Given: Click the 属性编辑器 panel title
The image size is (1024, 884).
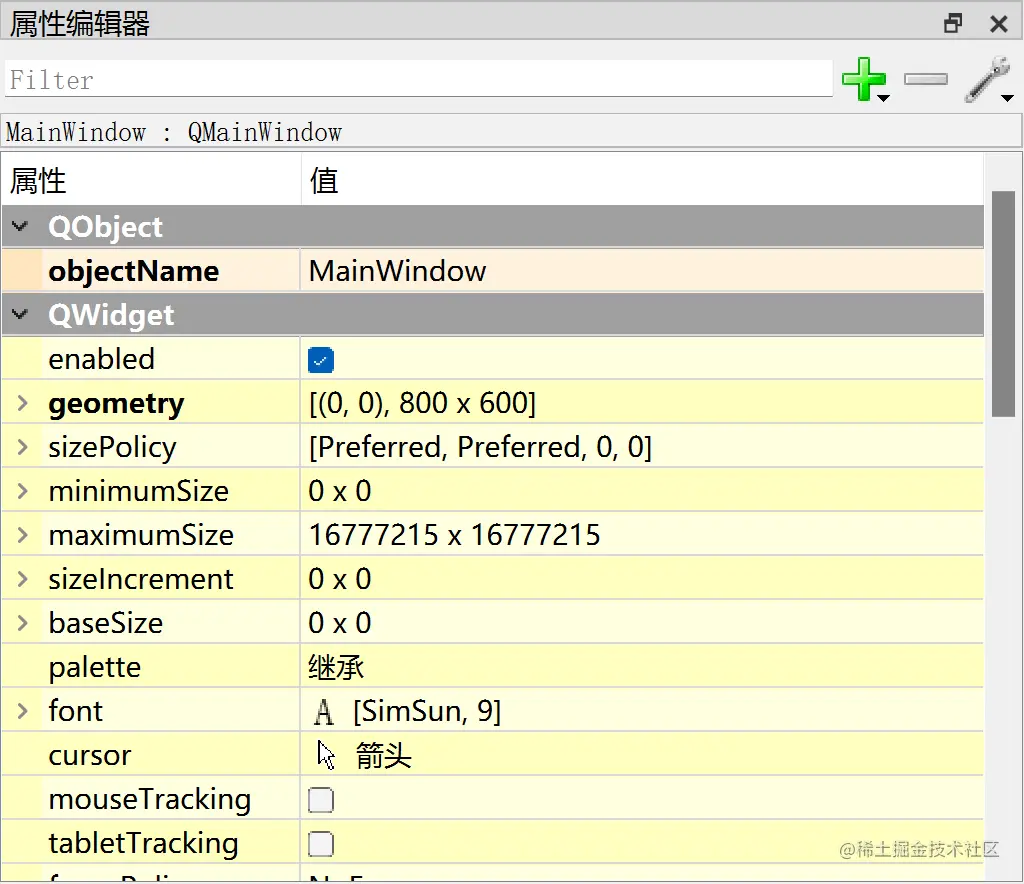Looking at the screenshot, I should pos(80,24).
